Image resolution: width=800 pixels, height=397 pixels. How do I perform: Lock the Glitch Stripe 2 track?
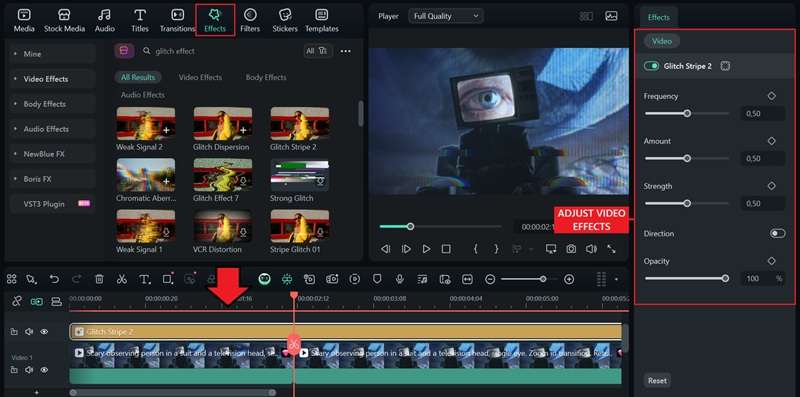coord(14,332)
